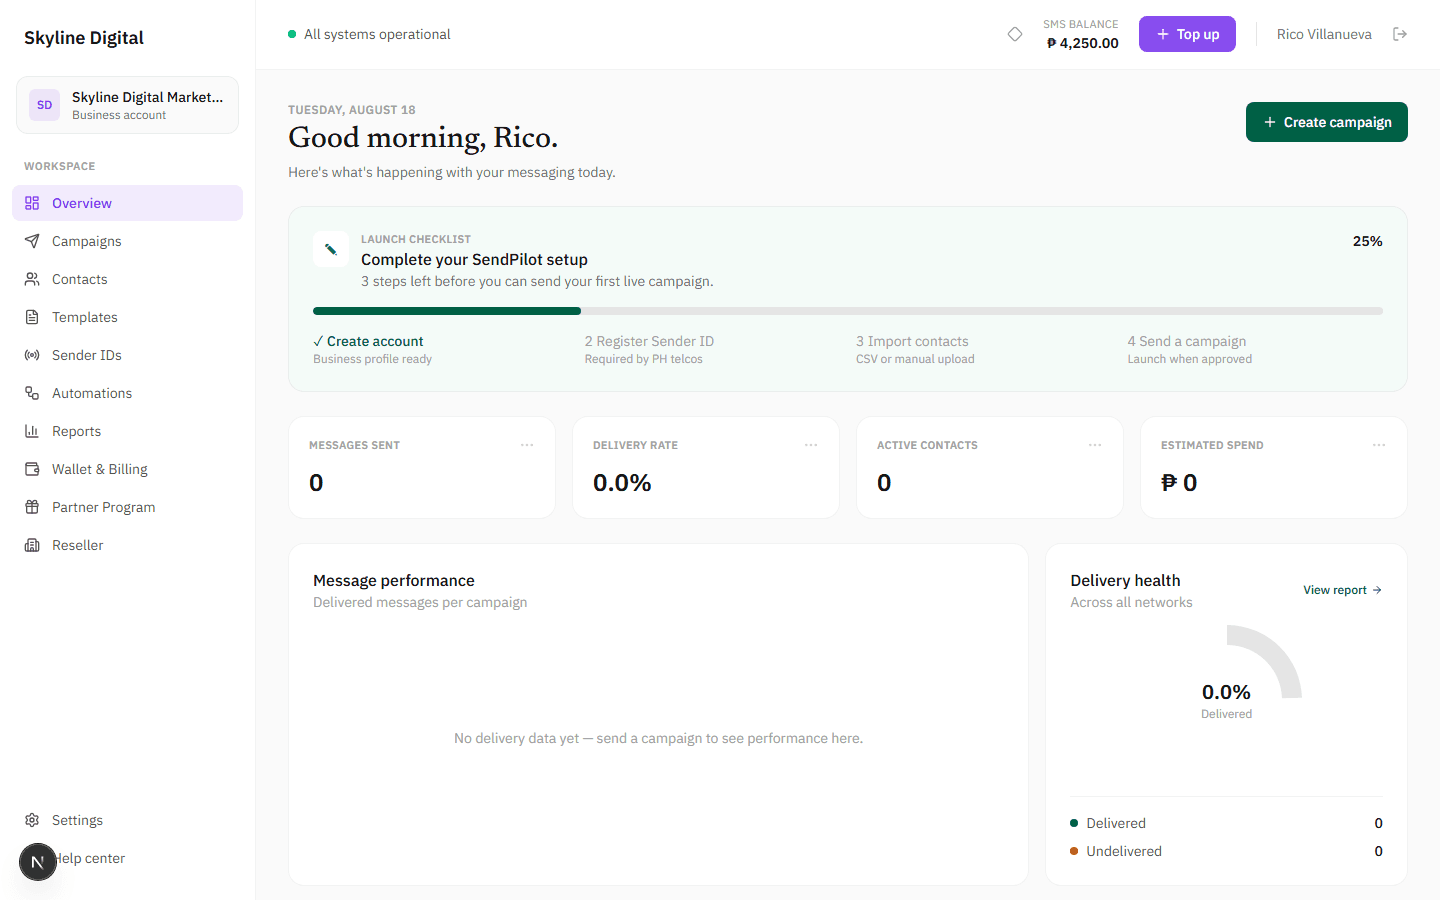Click the Templates document icon
1440x900 pixels.
click(x=32, y=317)
